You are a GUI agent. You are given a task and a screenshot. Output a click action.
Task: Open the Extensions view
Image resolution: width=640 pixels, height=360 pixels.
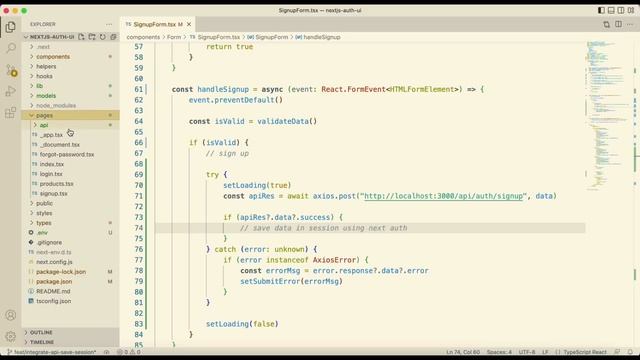click(x=11, y=112)
